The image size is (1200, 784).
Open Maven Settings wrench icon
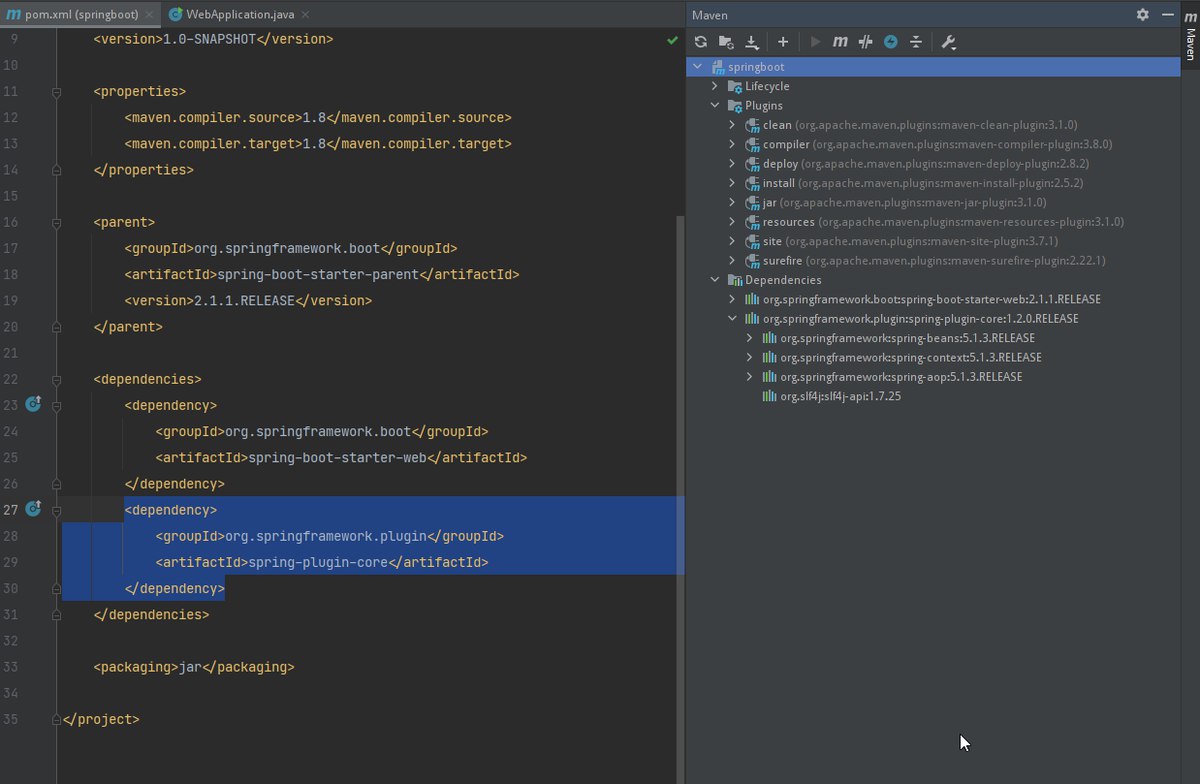pos(949,42)
